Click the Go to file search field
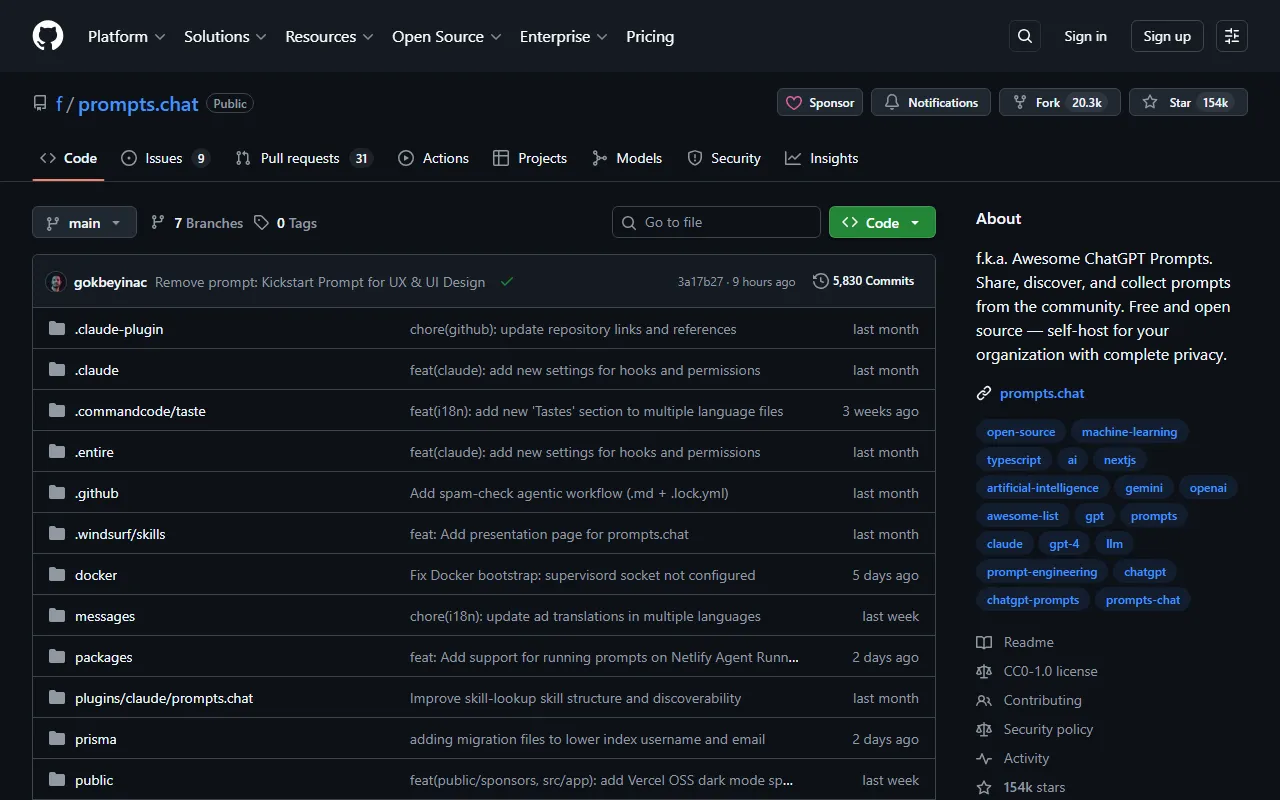Image resolution: width=1280 pixels, height=800 pixels. (716, 222)
